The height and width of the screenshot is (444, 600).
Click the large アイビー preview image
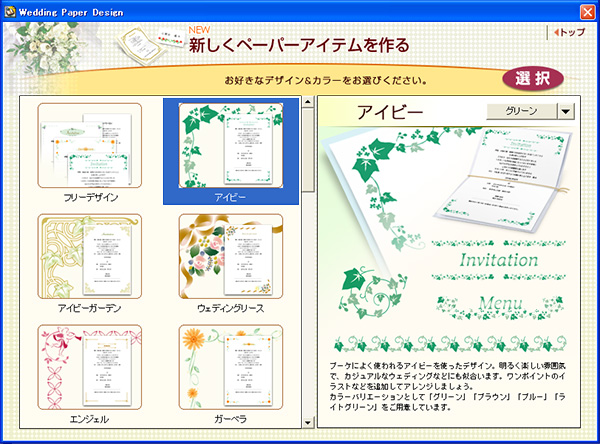[x=448, y=241]
